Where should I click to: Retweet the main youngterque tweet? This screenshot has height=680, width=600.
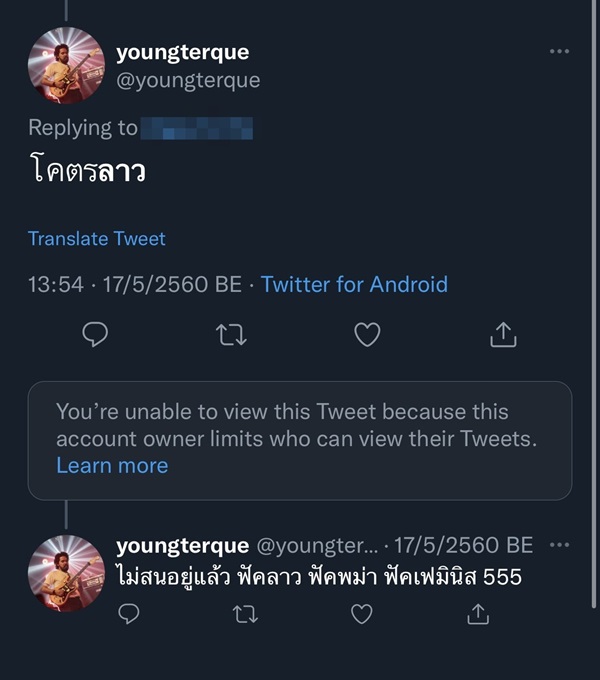pos(231,335)
